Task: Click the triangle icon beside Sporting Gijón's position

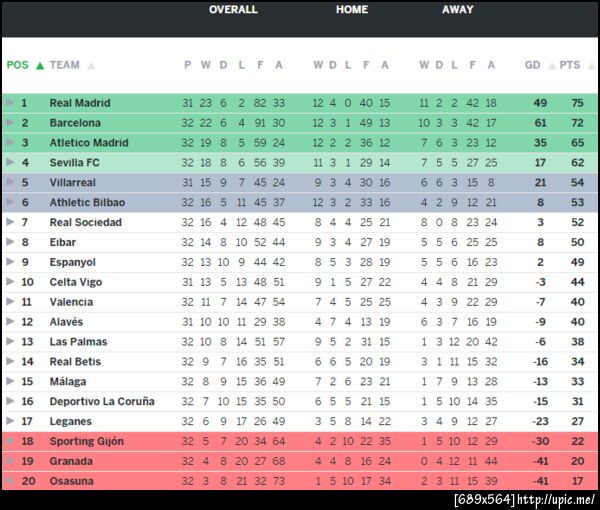Action: [10, 441]
